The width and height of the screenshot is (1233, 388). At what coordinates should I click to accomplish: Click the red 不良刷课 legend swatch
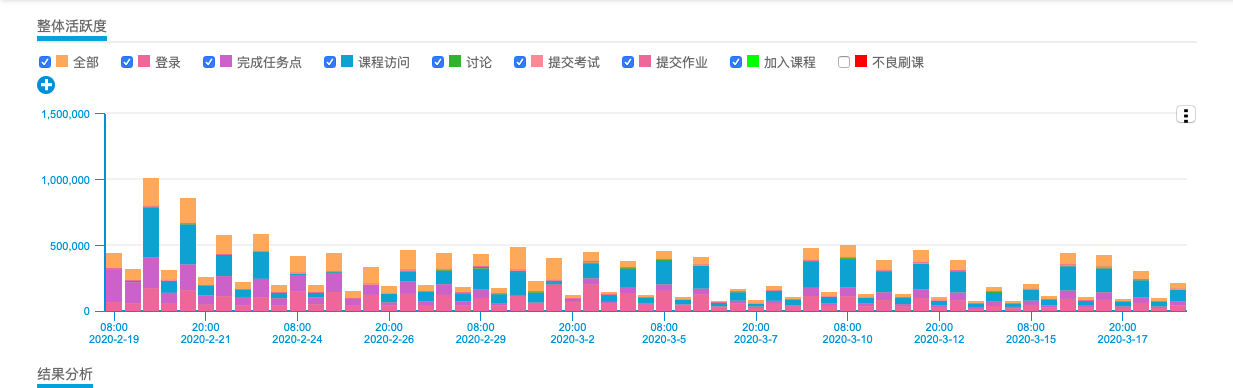[x=861, y=62]
